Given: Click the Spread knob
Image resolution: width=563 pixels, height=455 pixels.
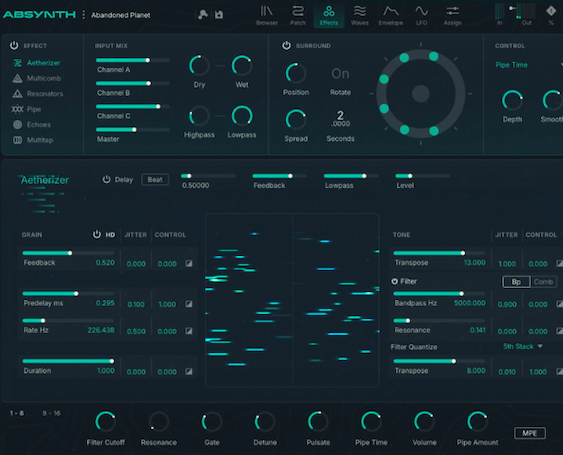Looking at the screenshot, I should click(296, 120).
